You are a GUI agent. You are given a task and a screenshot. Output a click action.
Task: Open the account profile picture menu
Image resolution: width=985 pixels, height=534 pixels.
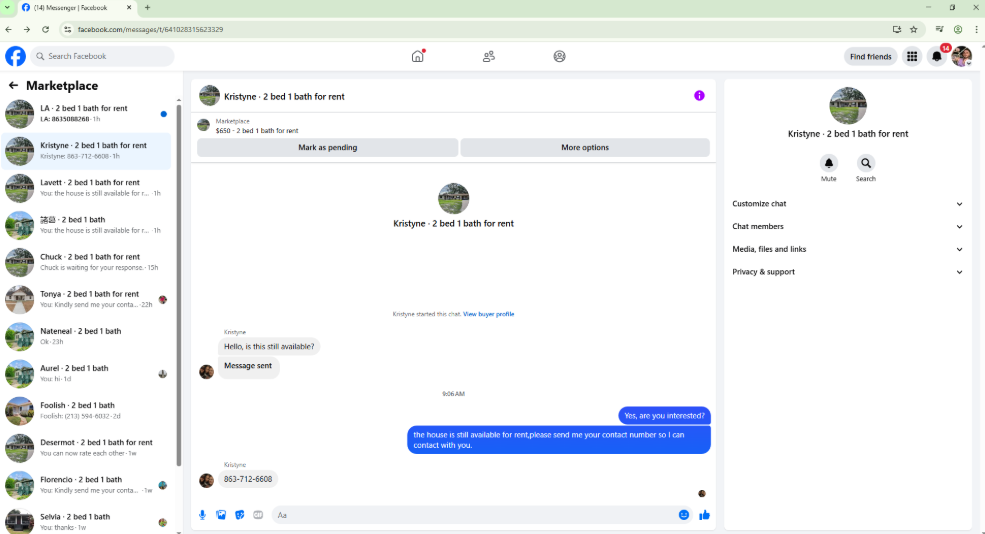[962, 57]
